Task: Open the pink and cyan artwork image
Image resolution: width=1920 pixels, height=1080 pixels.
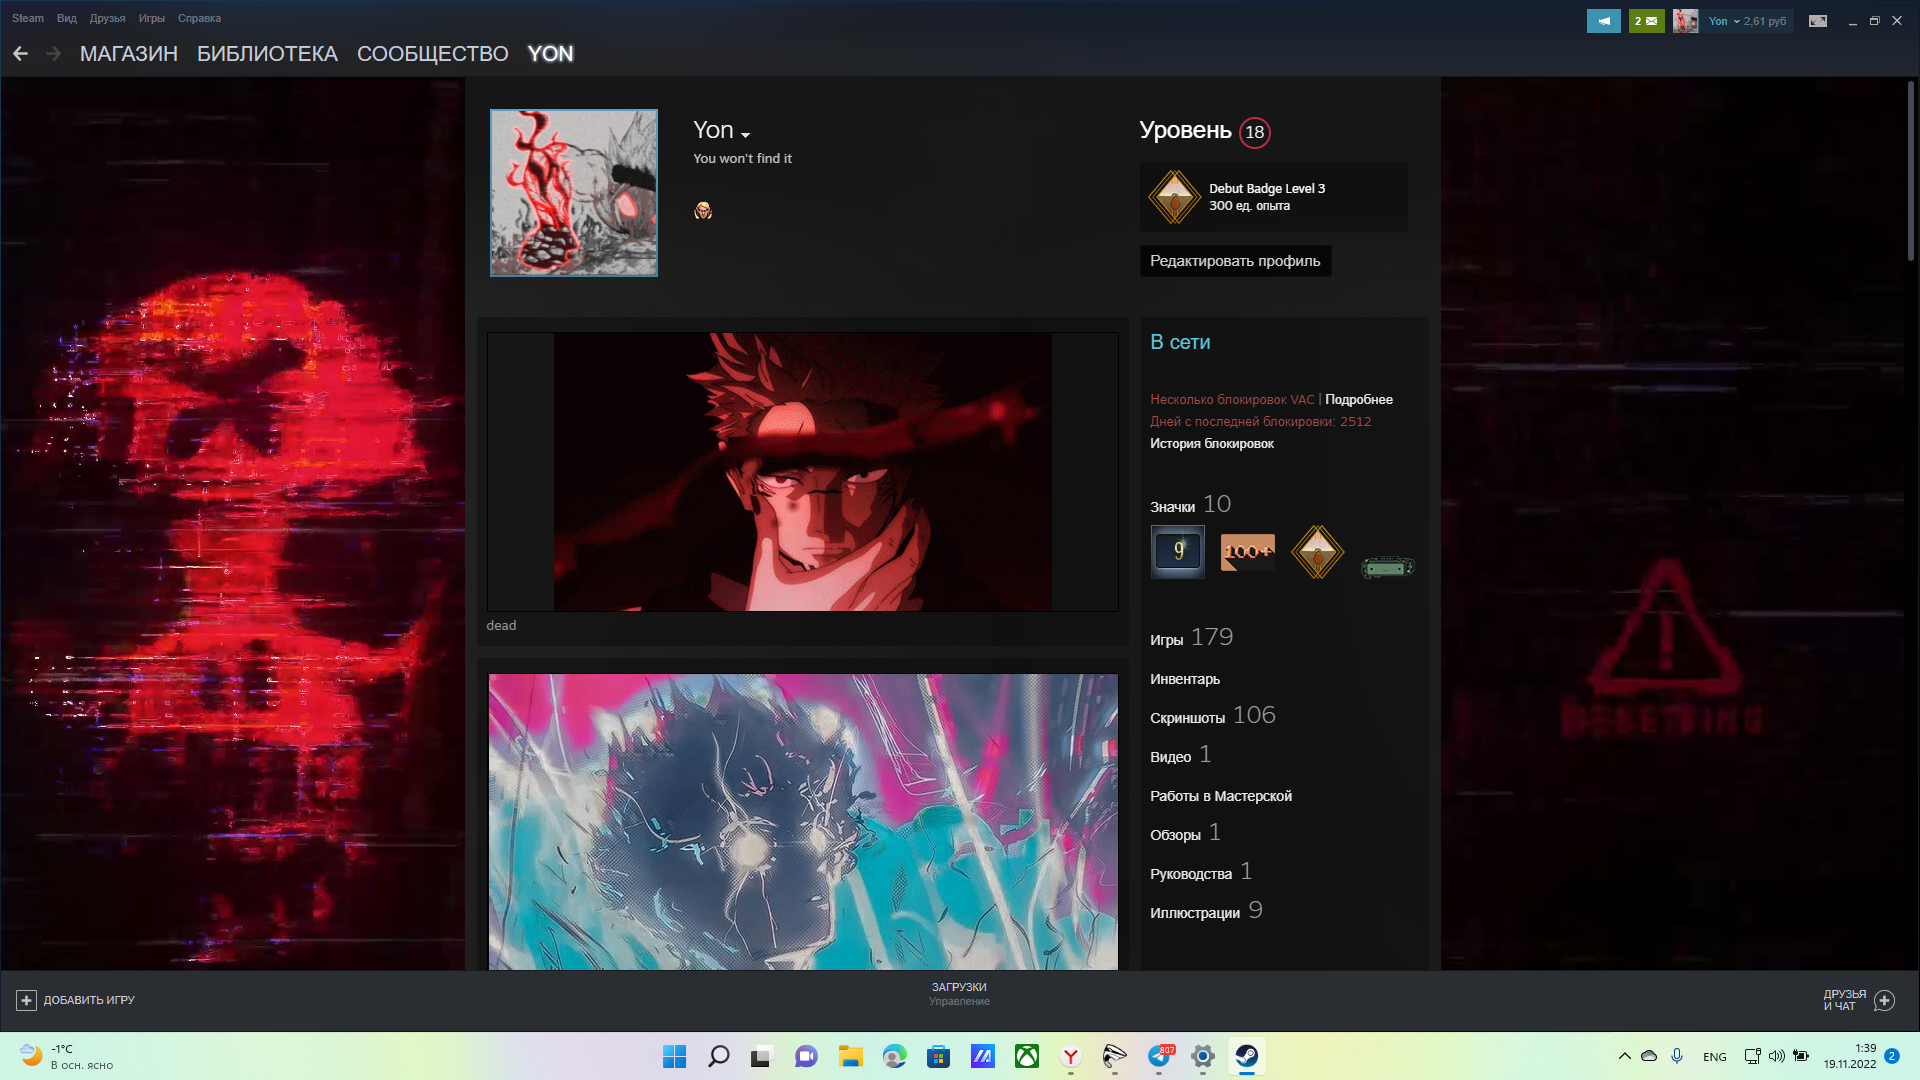Action: coord(803,822)
